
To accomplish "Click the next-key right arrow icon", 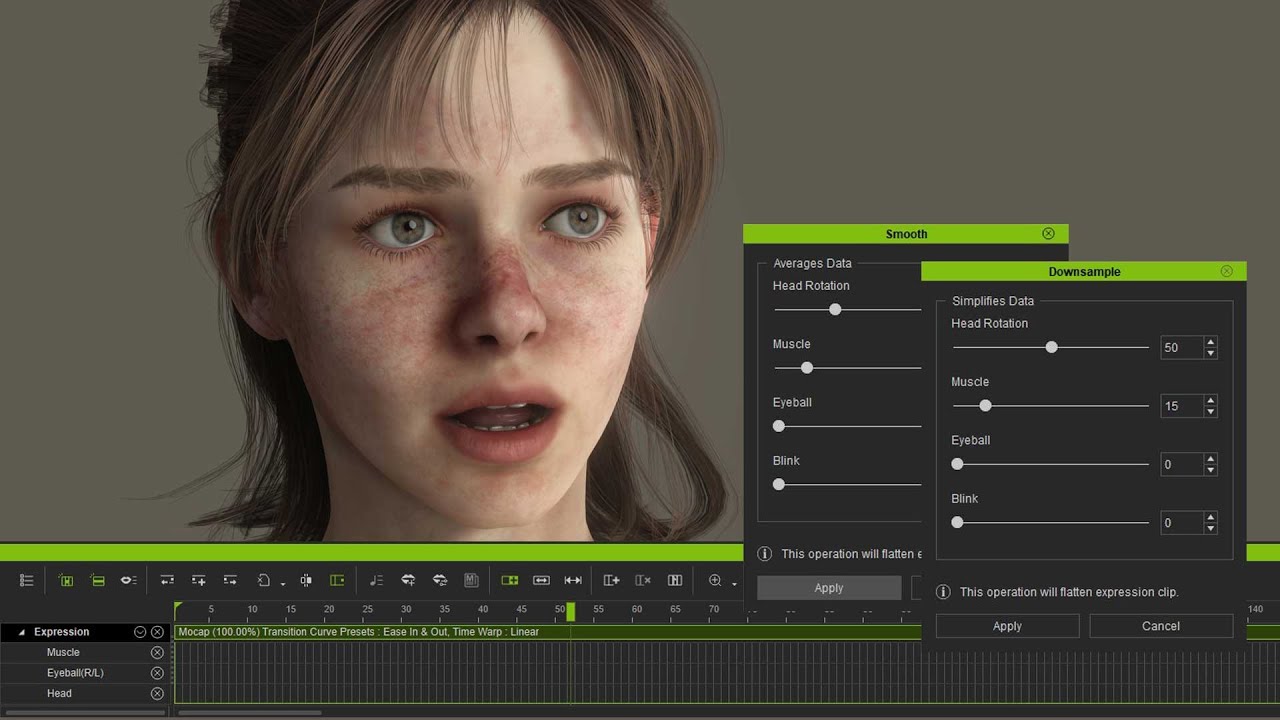I will coord(230,580).
